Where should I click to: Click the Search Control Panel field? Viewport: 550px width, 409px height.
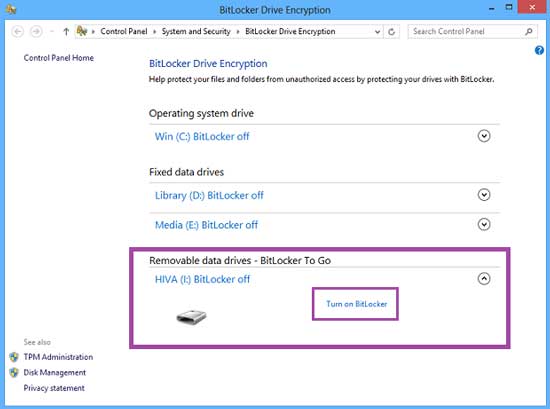pyautogui.click(x=468, y=32)
